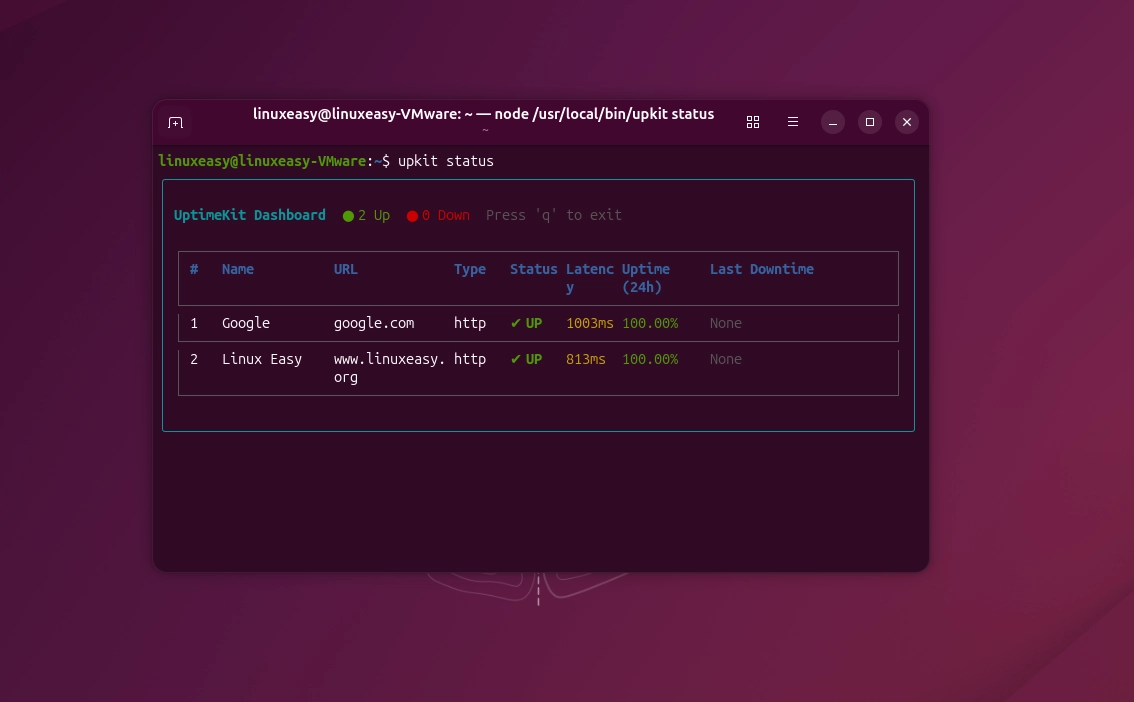
Task: Click the UP checkmark for Linux Easy
Action: coord(526,359)
